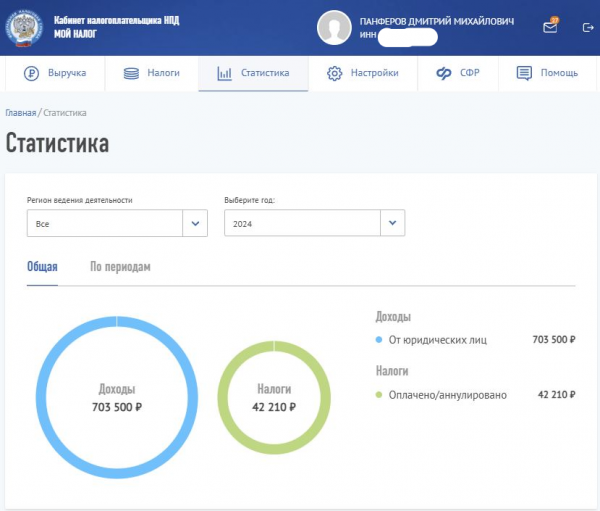The image size is (600, 511).
Task: Click the gear icon for Настройки
Action: (334, 73)
